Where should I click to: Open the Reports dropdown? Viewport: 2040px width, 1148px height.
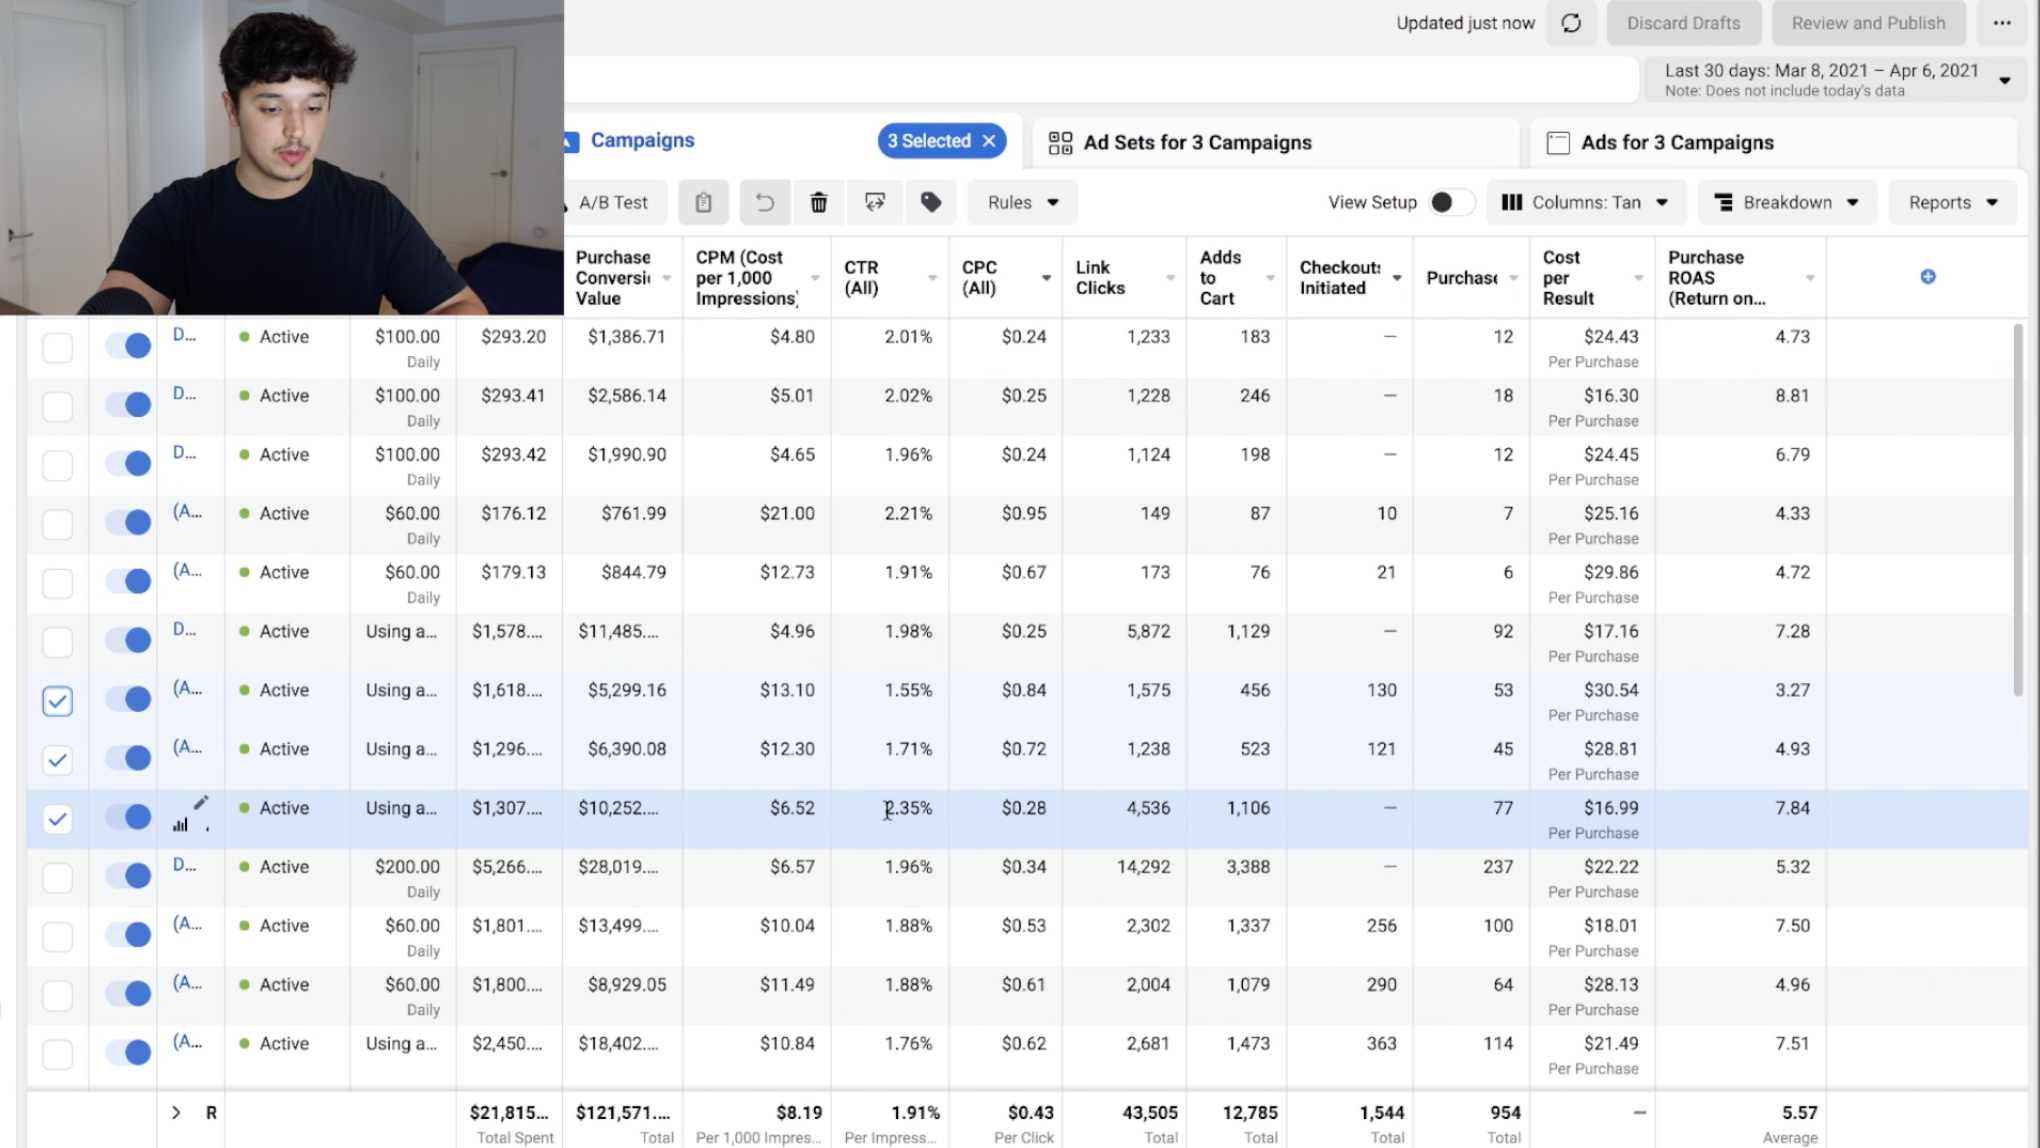tap(1952, 202)
